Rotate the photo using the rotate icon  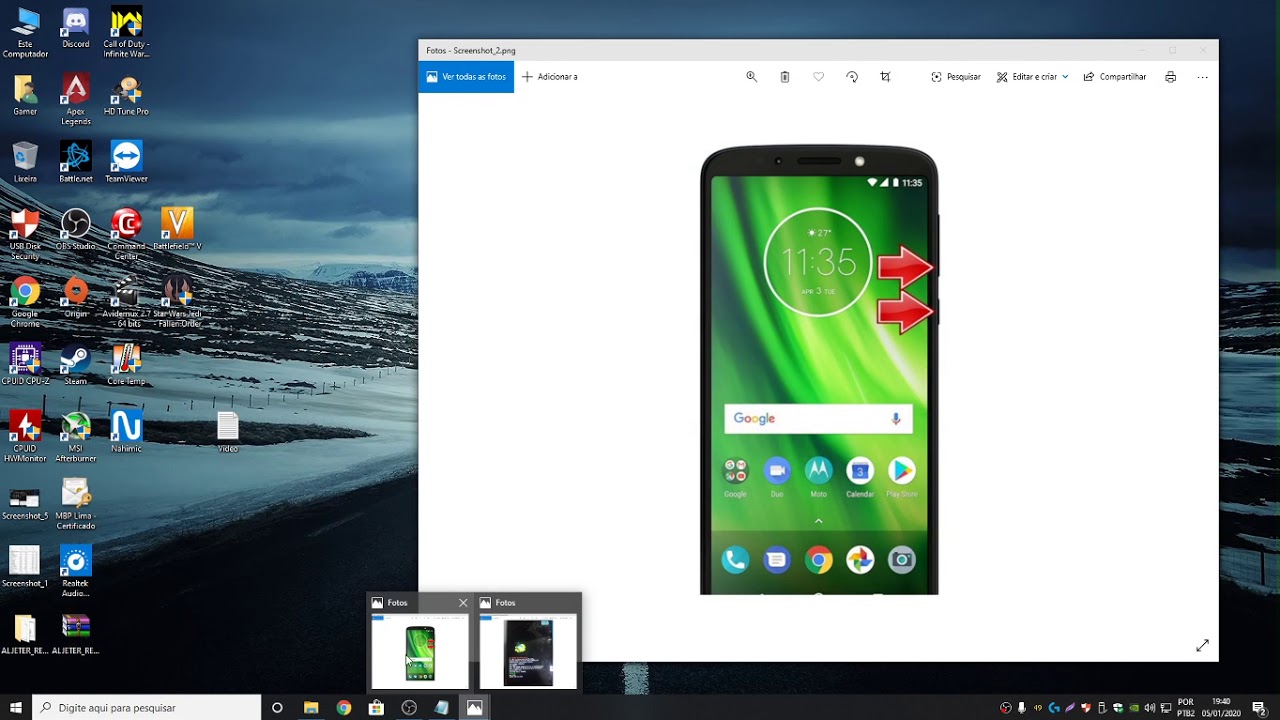852,77
